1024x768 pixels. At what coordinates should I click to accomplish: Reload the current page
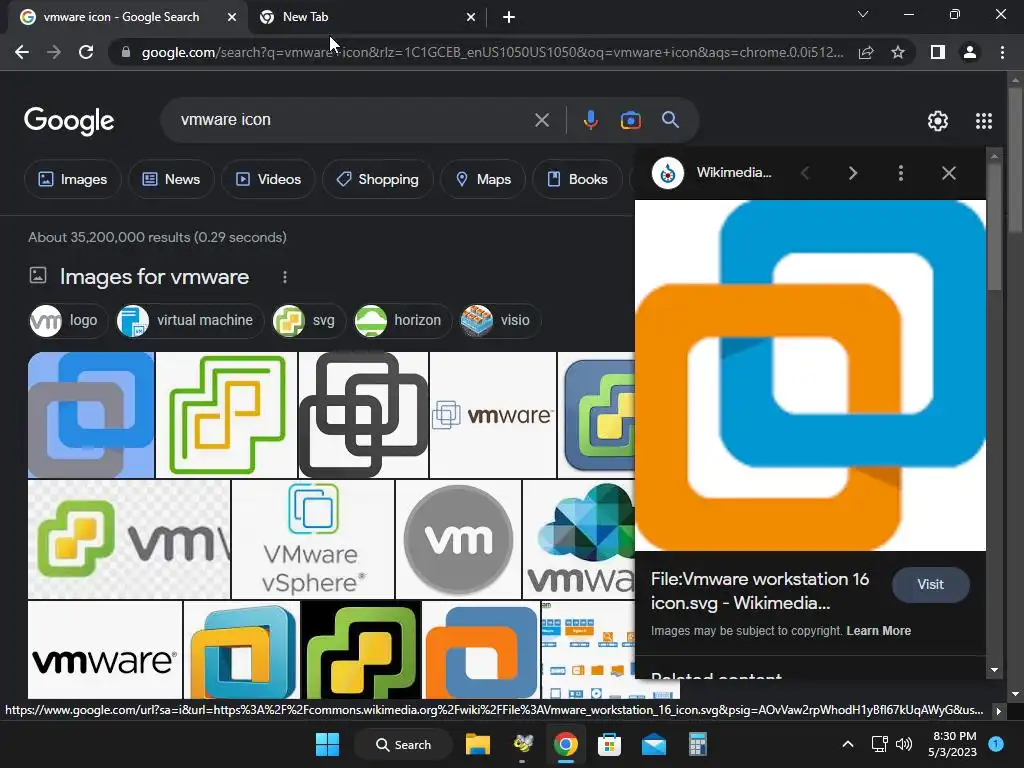coord(86,52)
